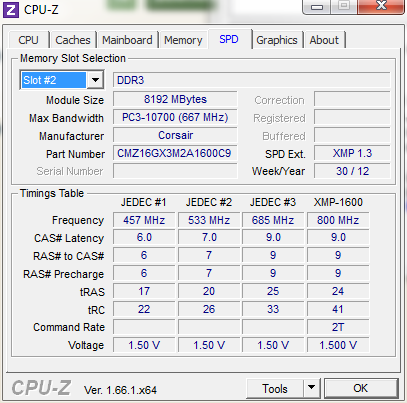Screen dimensions: 407x403
Task: Click the CAS# Latency 7.0 cell
Action: (209, 238)
